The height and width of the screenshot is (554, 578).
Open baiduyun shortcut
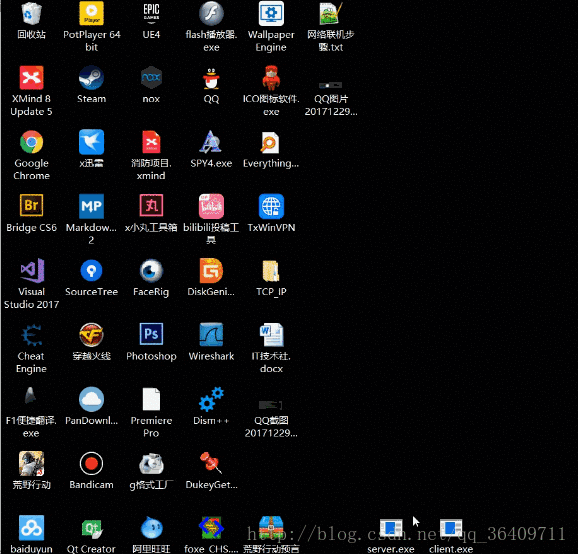coord(31,527)
